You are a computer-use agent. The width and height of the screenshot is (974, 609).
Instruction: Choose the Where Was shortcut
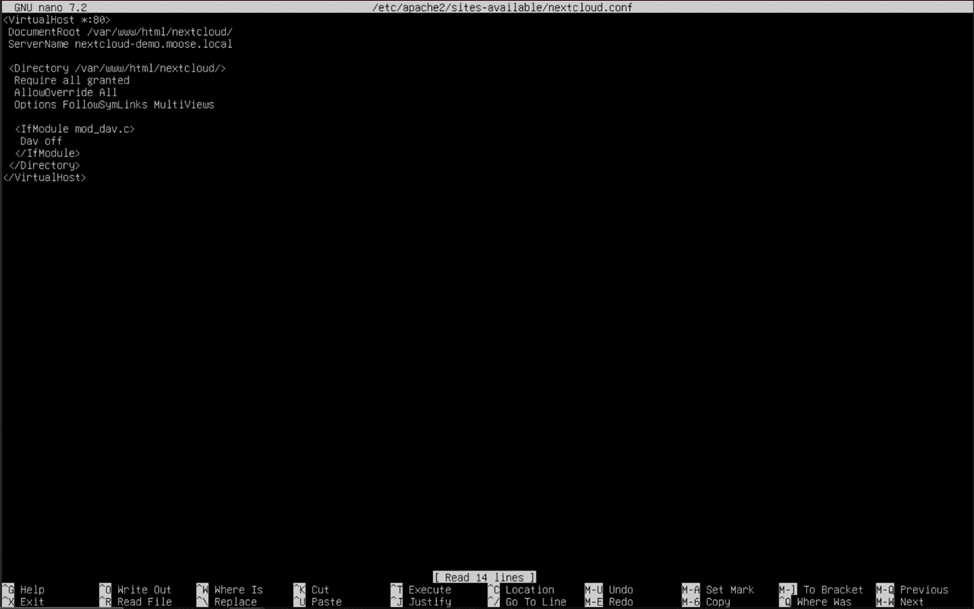click(816, 602)
